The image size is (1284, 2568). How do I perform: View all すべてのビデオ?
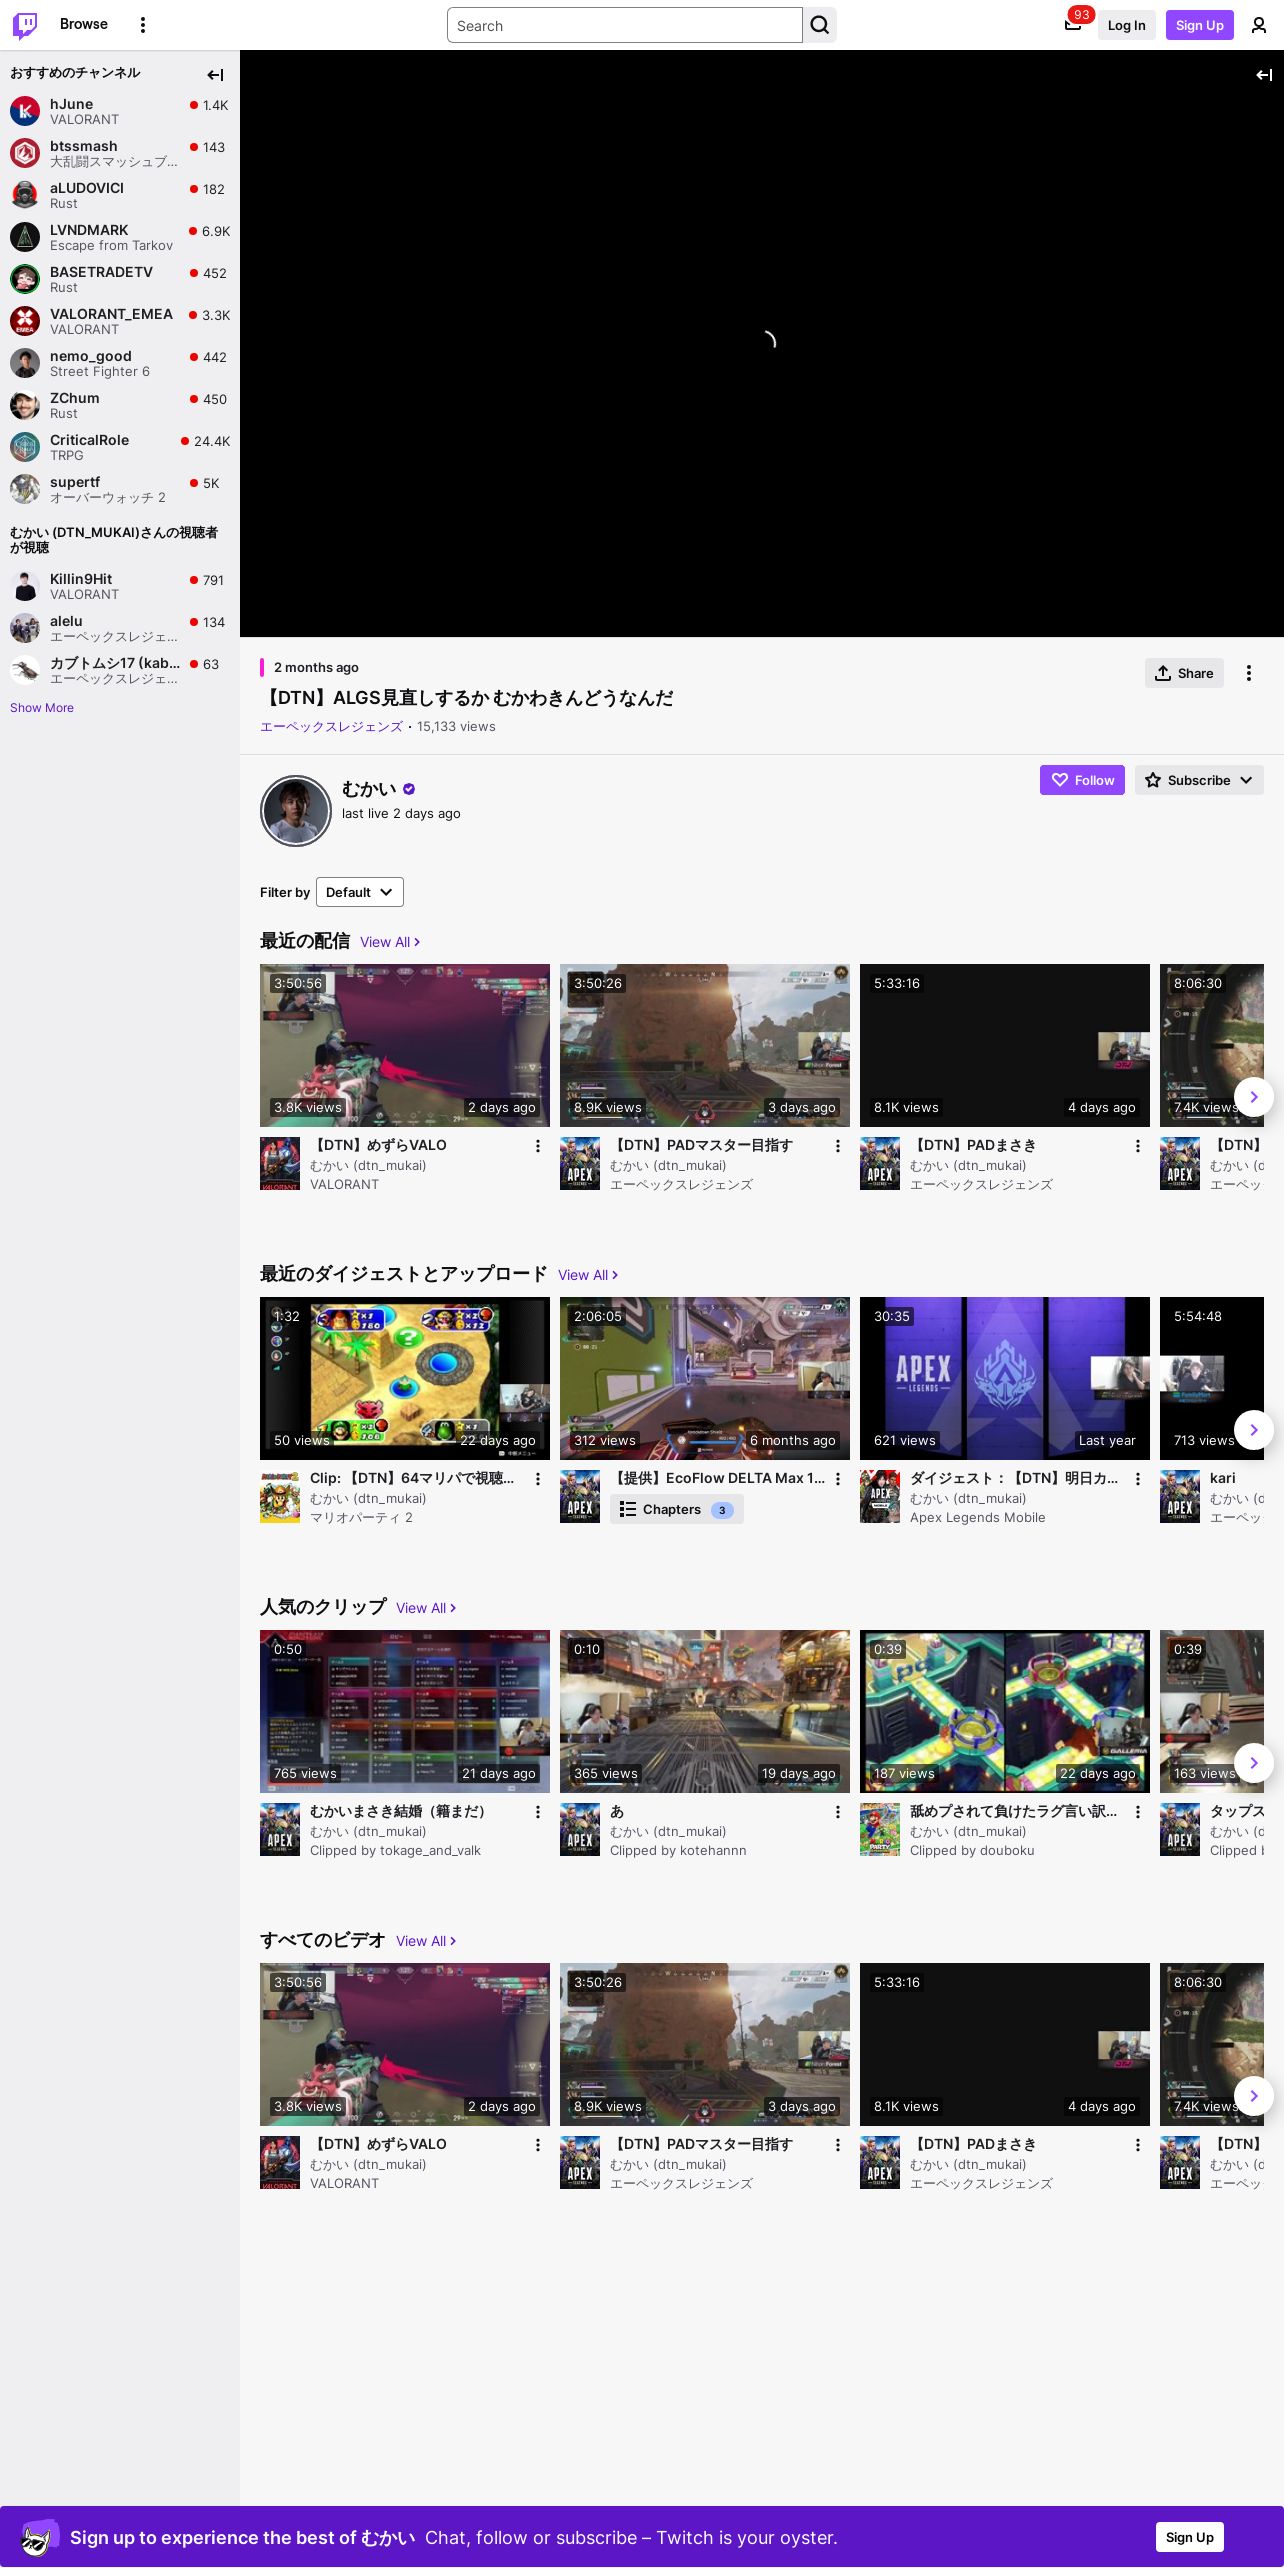click(426, 1941)
